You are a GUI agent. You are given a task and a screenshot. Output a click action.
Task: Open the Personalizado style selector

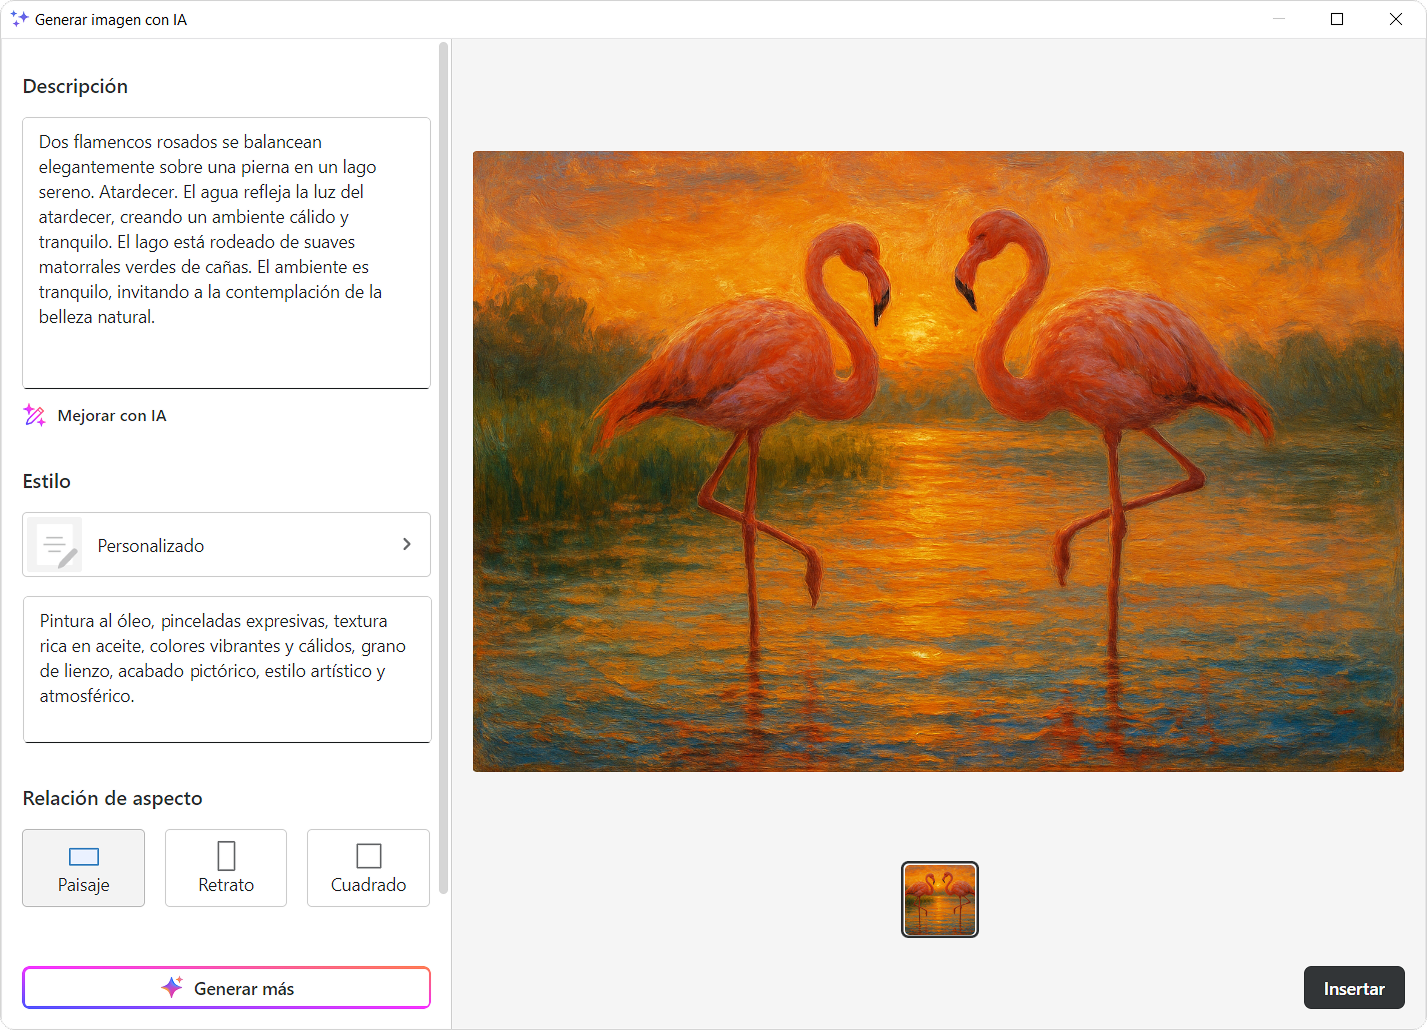click(227, 545)
